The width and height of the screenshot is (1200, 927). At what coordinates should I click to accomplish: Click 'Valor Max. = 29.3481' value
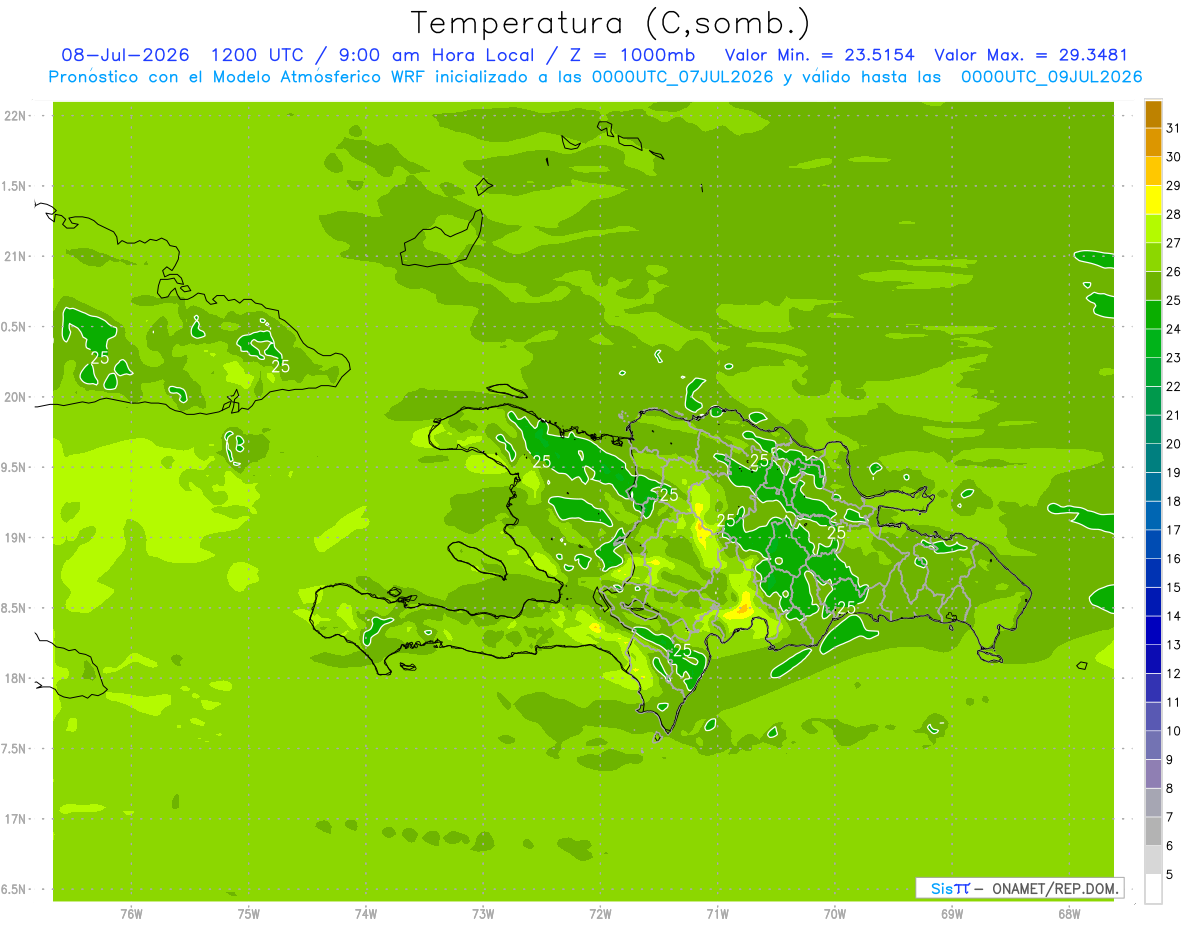pos(1031,55)
